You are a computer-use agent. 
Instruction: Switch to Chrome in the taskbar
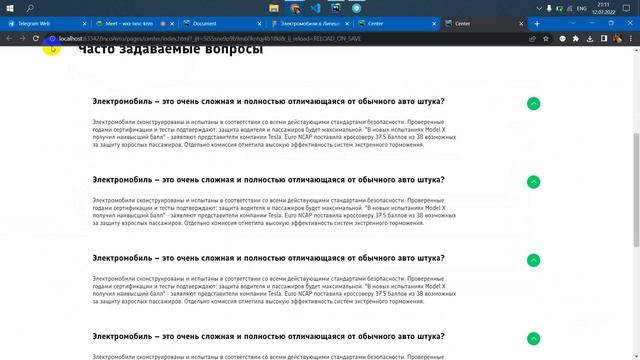click(295, 8)
